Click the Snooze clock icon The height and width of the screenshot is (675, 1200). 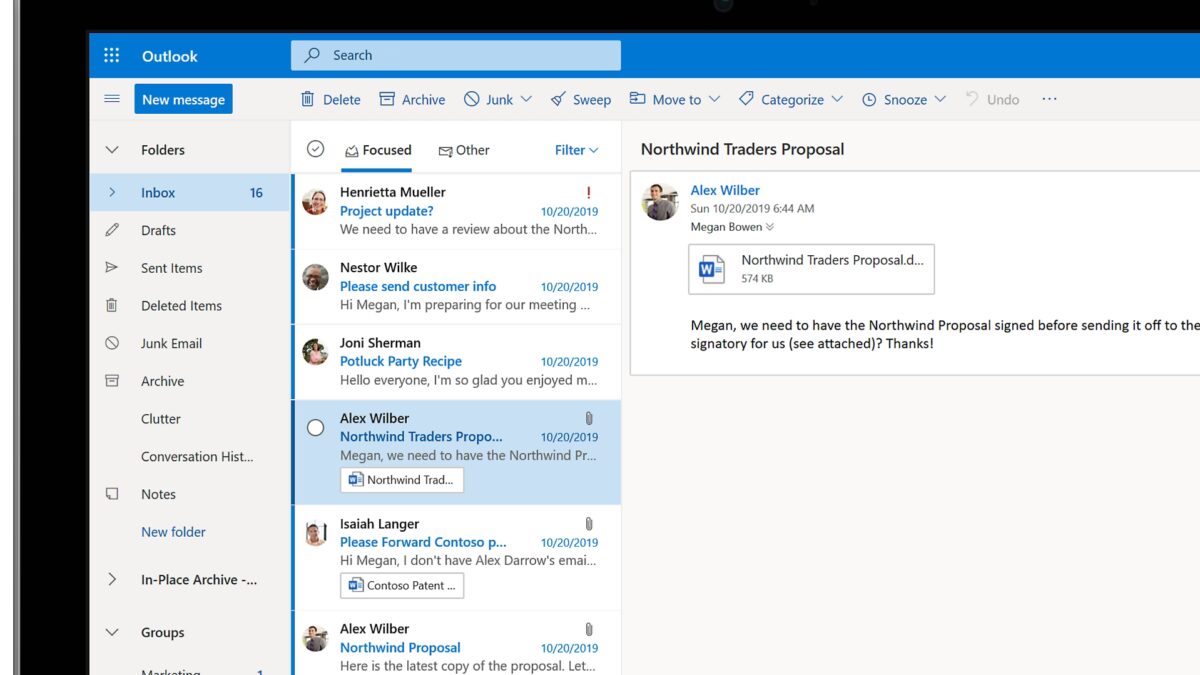coord(869,99)
